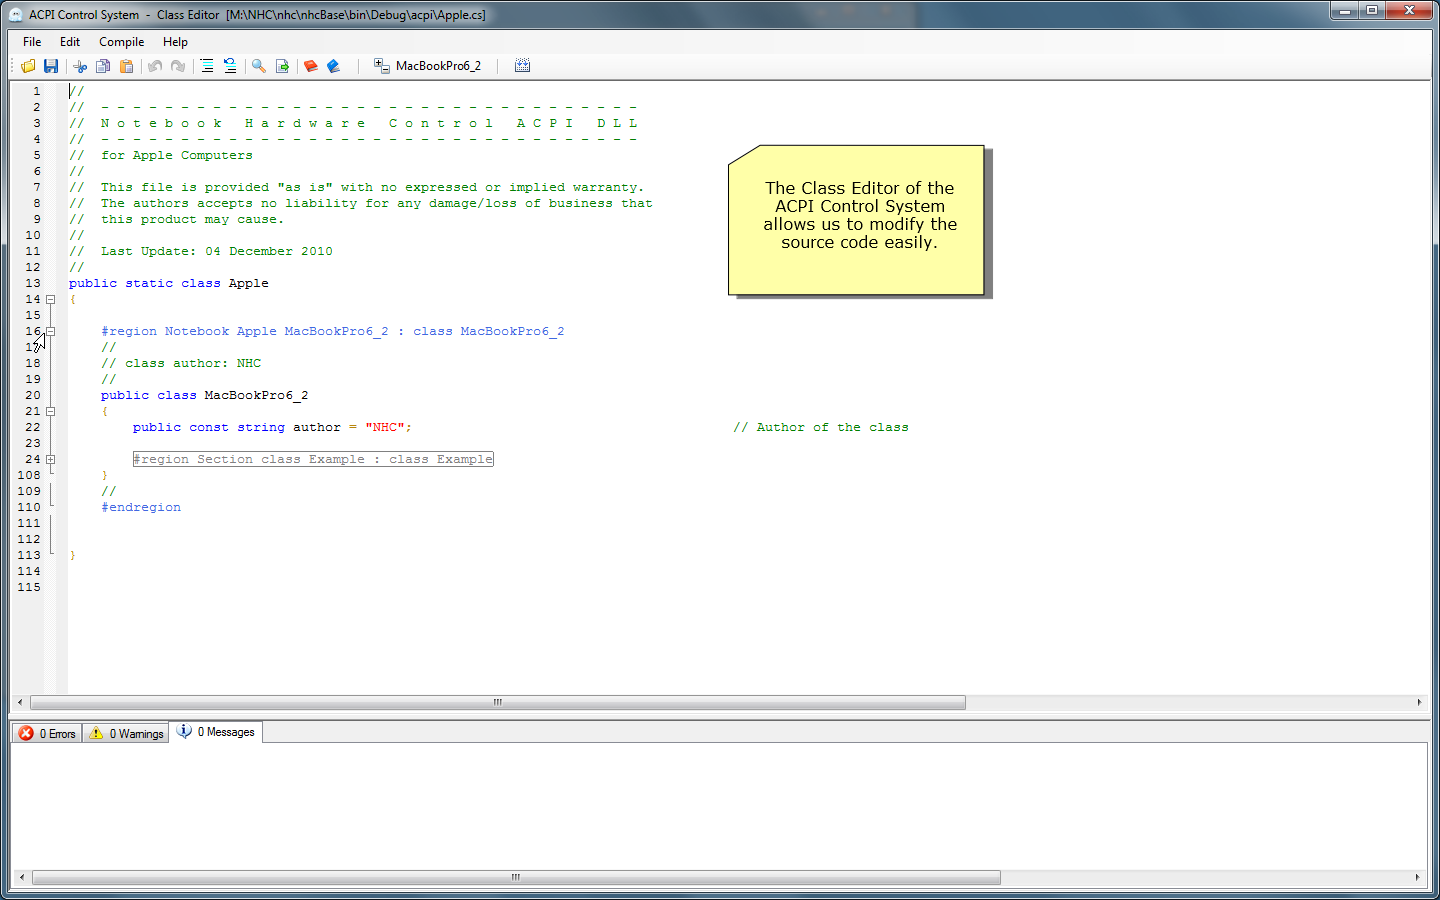The image size is (1440, 900).
Task: Switch to the 0 Errors tab
Action: click(x=47, y=733)
